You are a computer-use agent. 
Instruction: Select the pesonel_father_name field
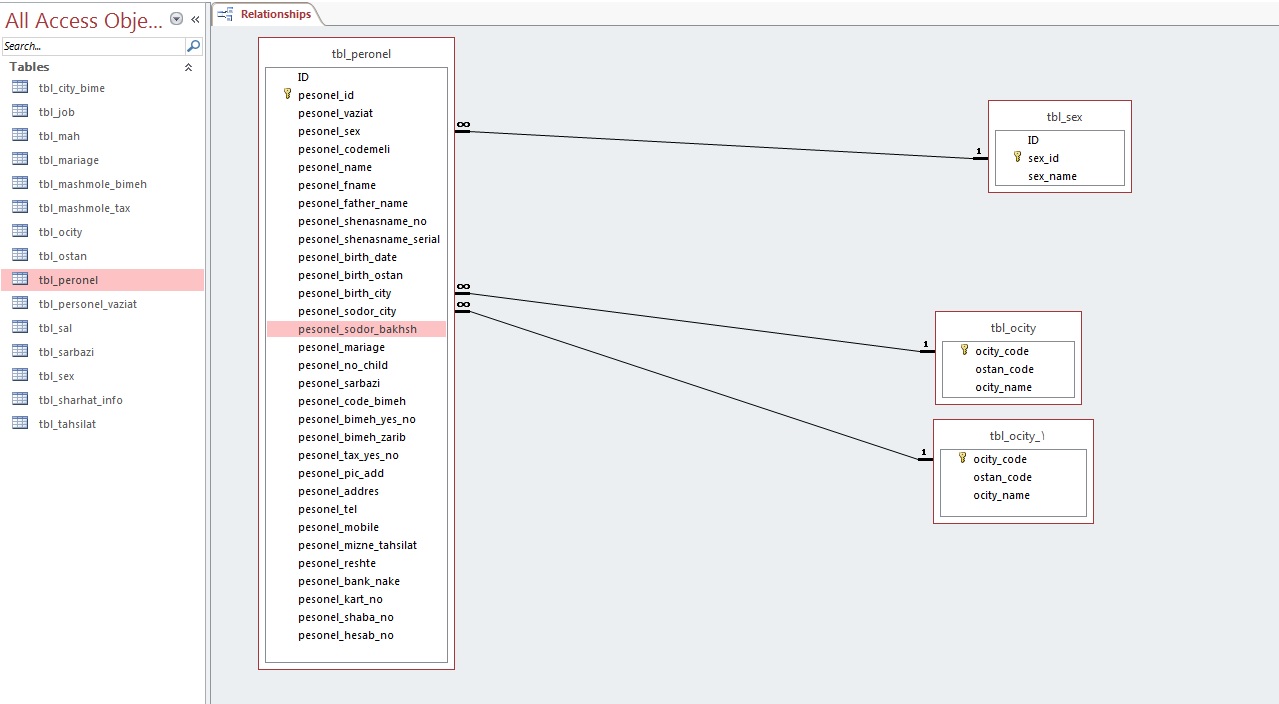[x=356, y=203]
